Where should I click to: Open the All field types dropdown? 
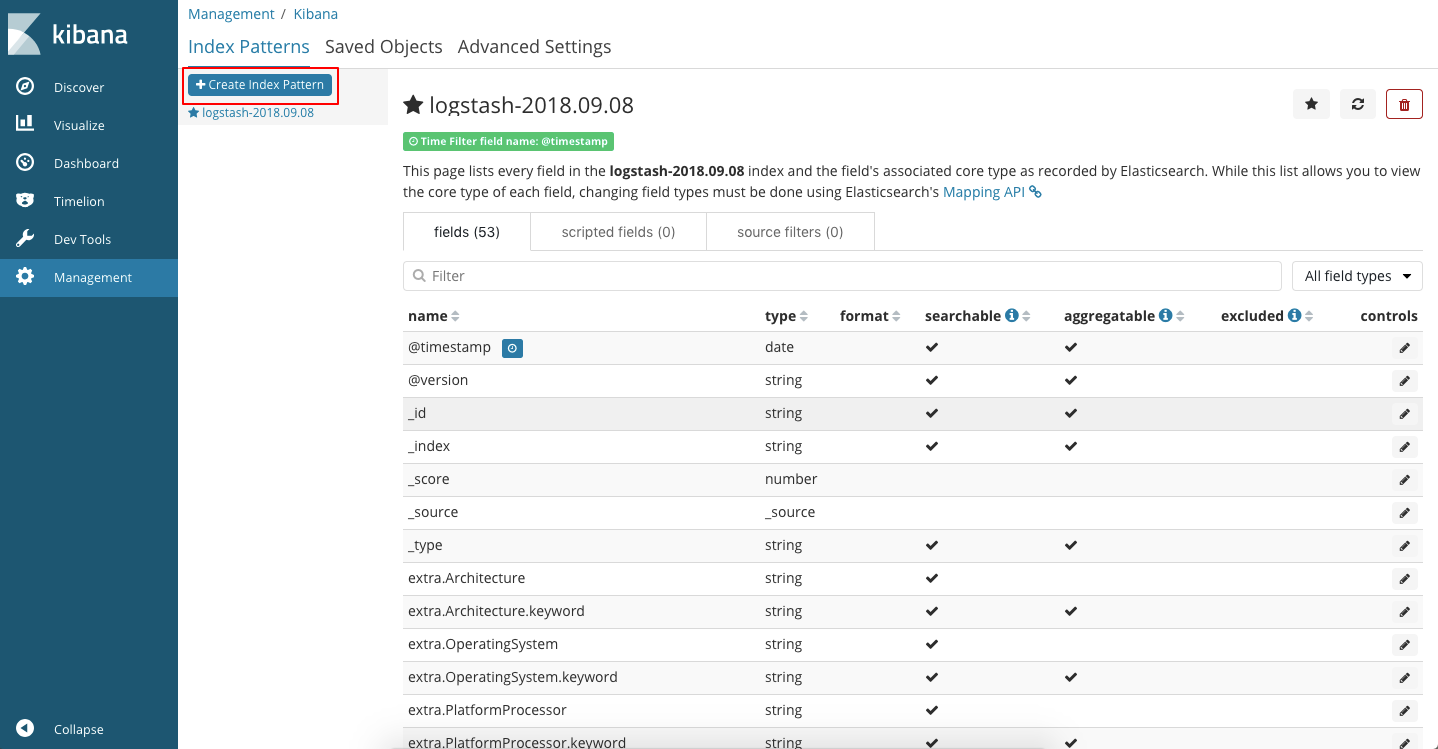1356,276
